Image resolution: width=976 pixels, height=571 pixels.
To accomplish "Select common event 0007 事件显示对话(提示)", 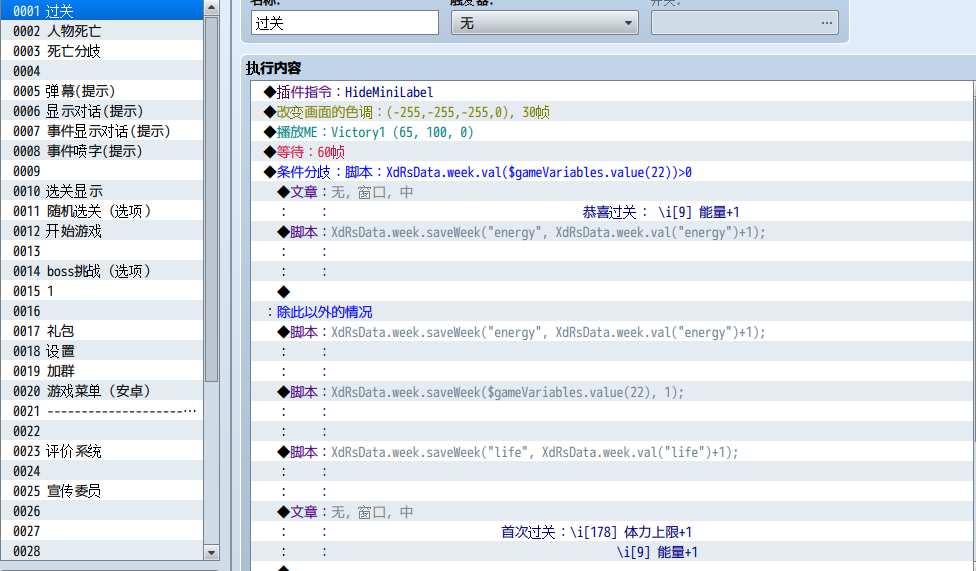I will [x=102, y=131].
